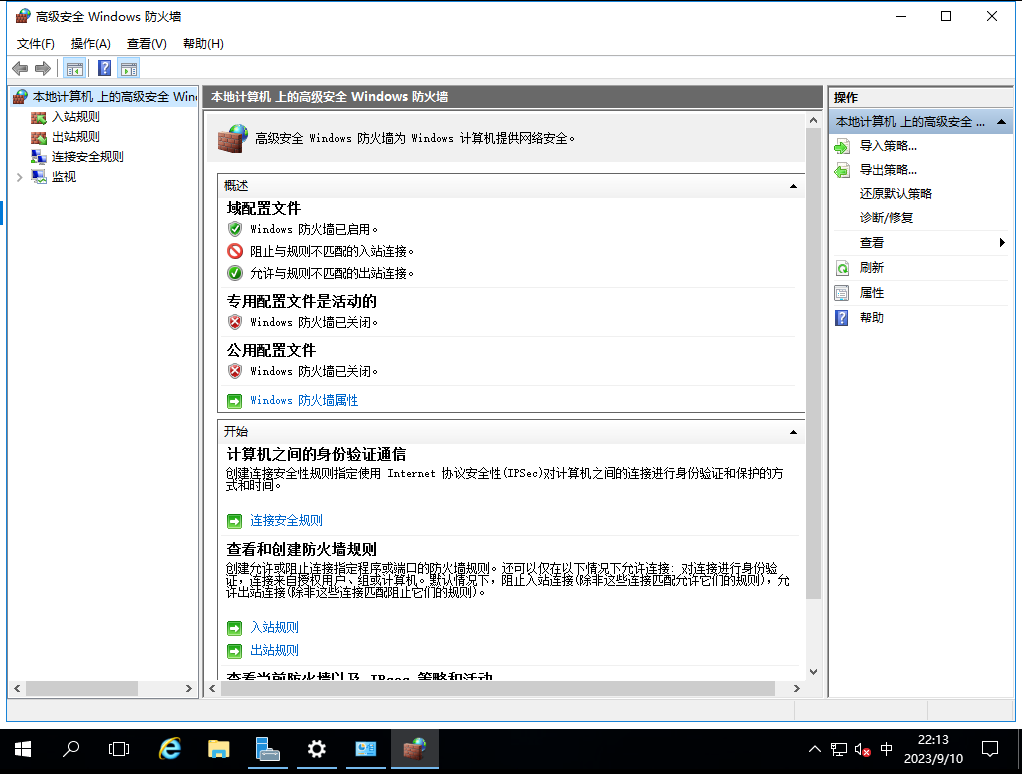
Task: Open the Windows Start menu
Action: (x=23, y=750)
